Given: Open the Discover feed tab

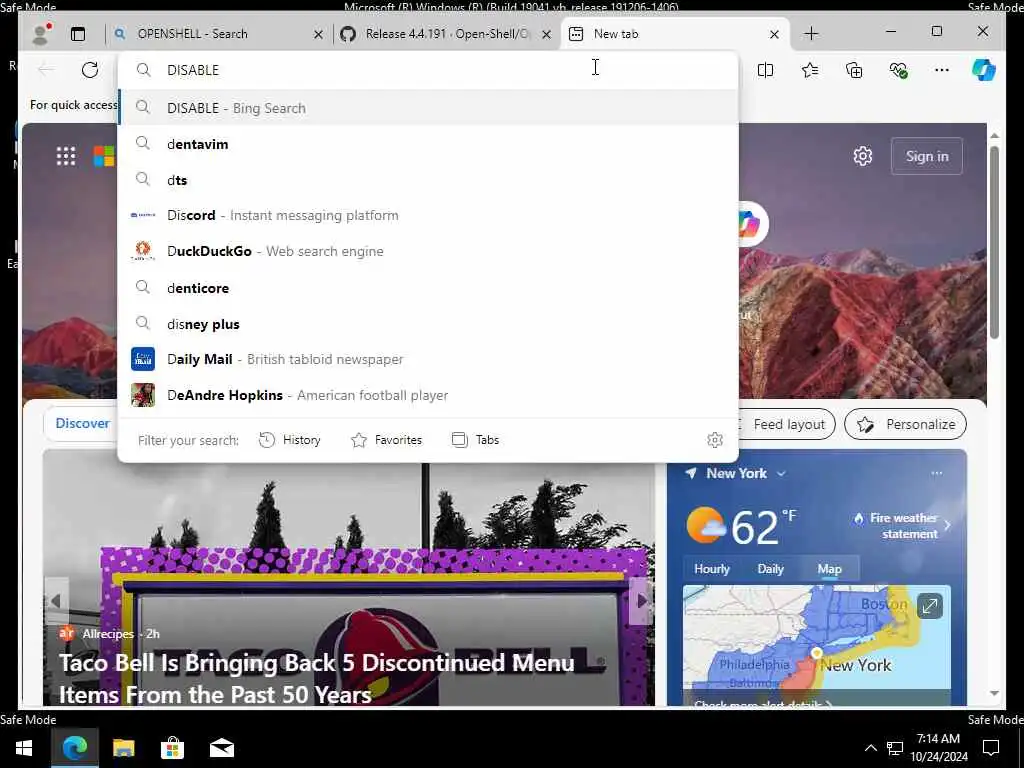Looking at the screenshot, I should (x=82, y=423).
